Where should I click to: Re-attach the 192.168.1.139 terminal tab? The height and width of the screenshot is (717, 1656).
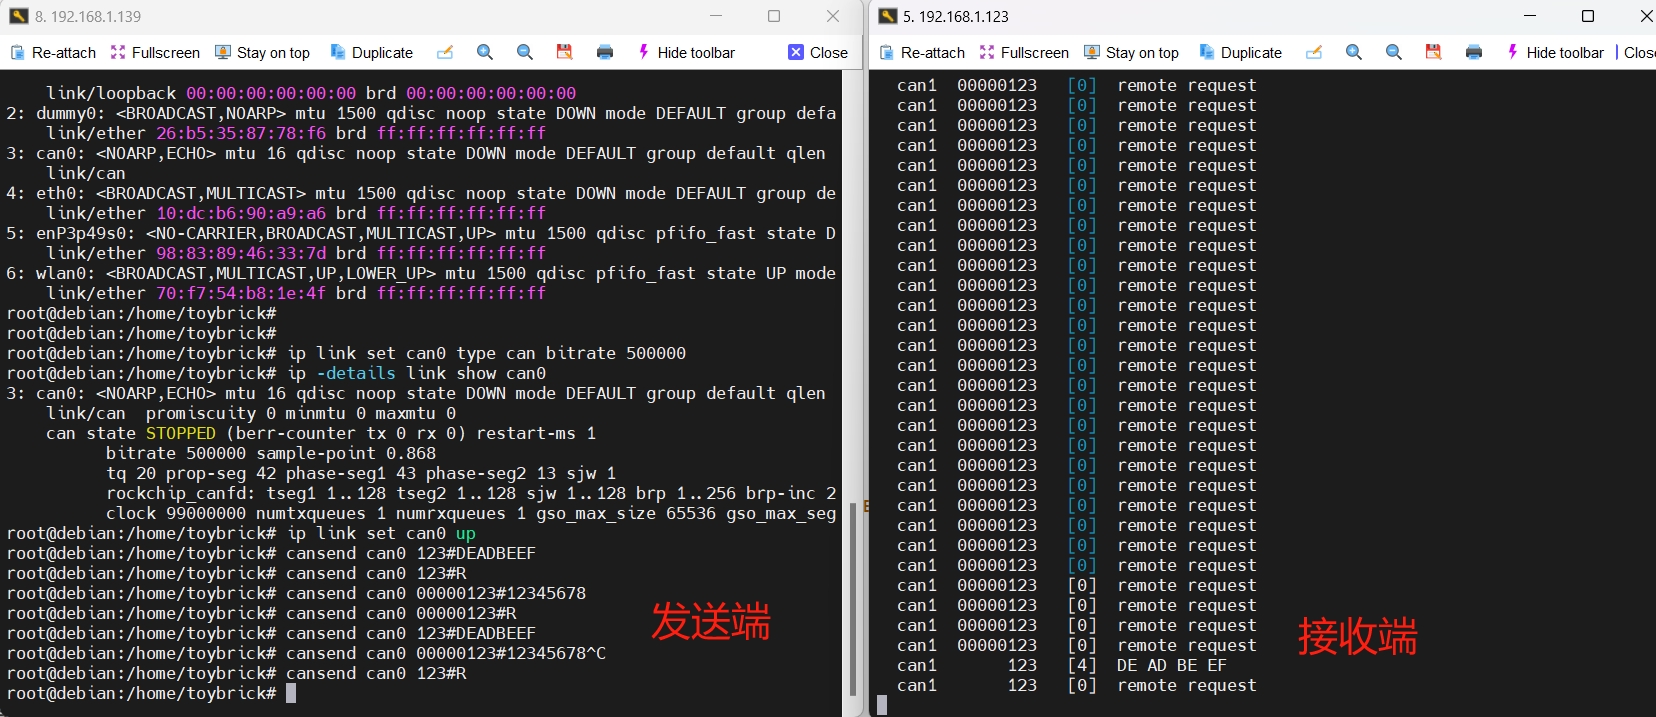point(53,52)
